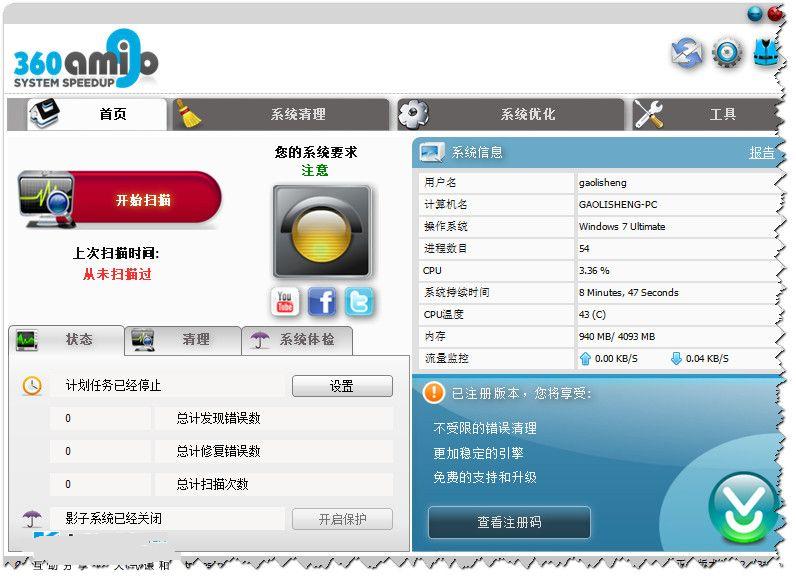Screen dimensions: 796x578
Task: Click the system info monitor icon
Action: tap(432, 152)
